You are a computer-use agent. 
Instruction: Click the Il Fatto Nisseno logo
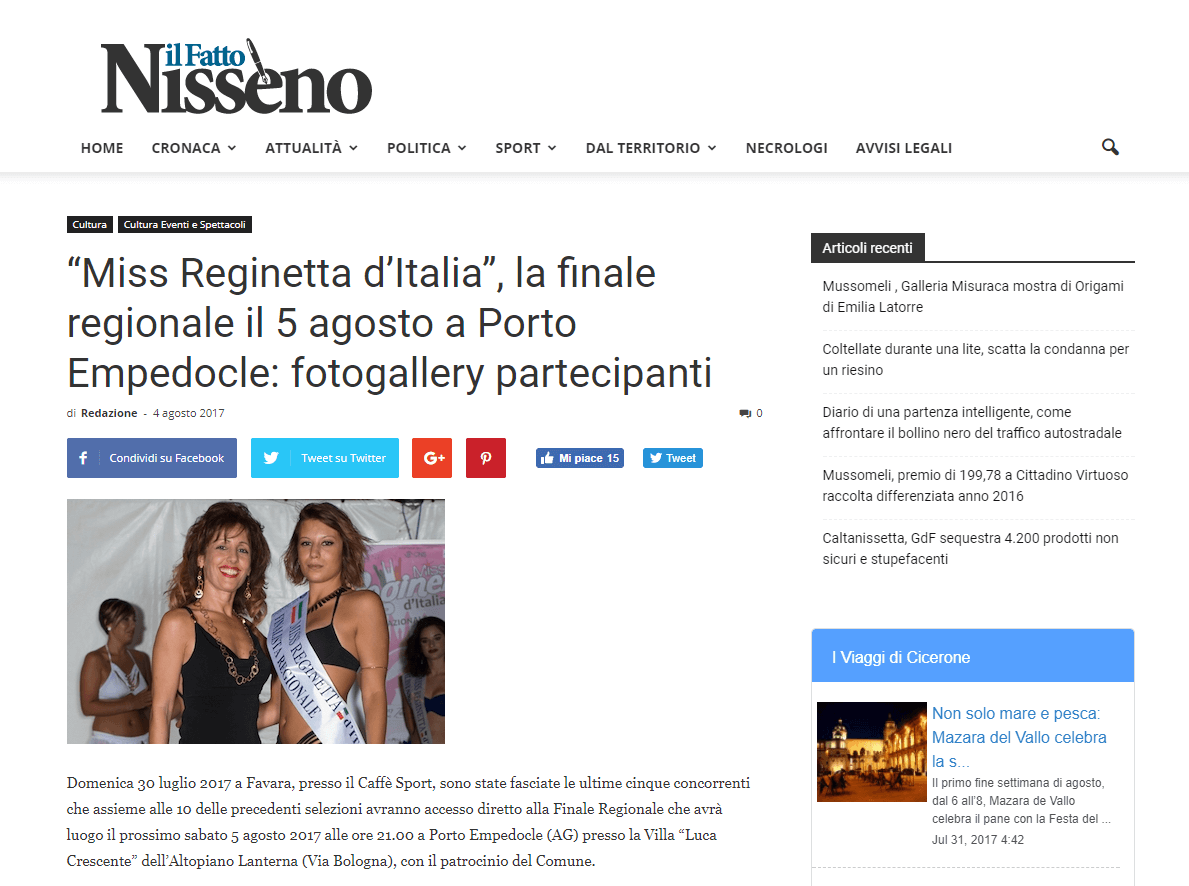click(x=237, y=77)
